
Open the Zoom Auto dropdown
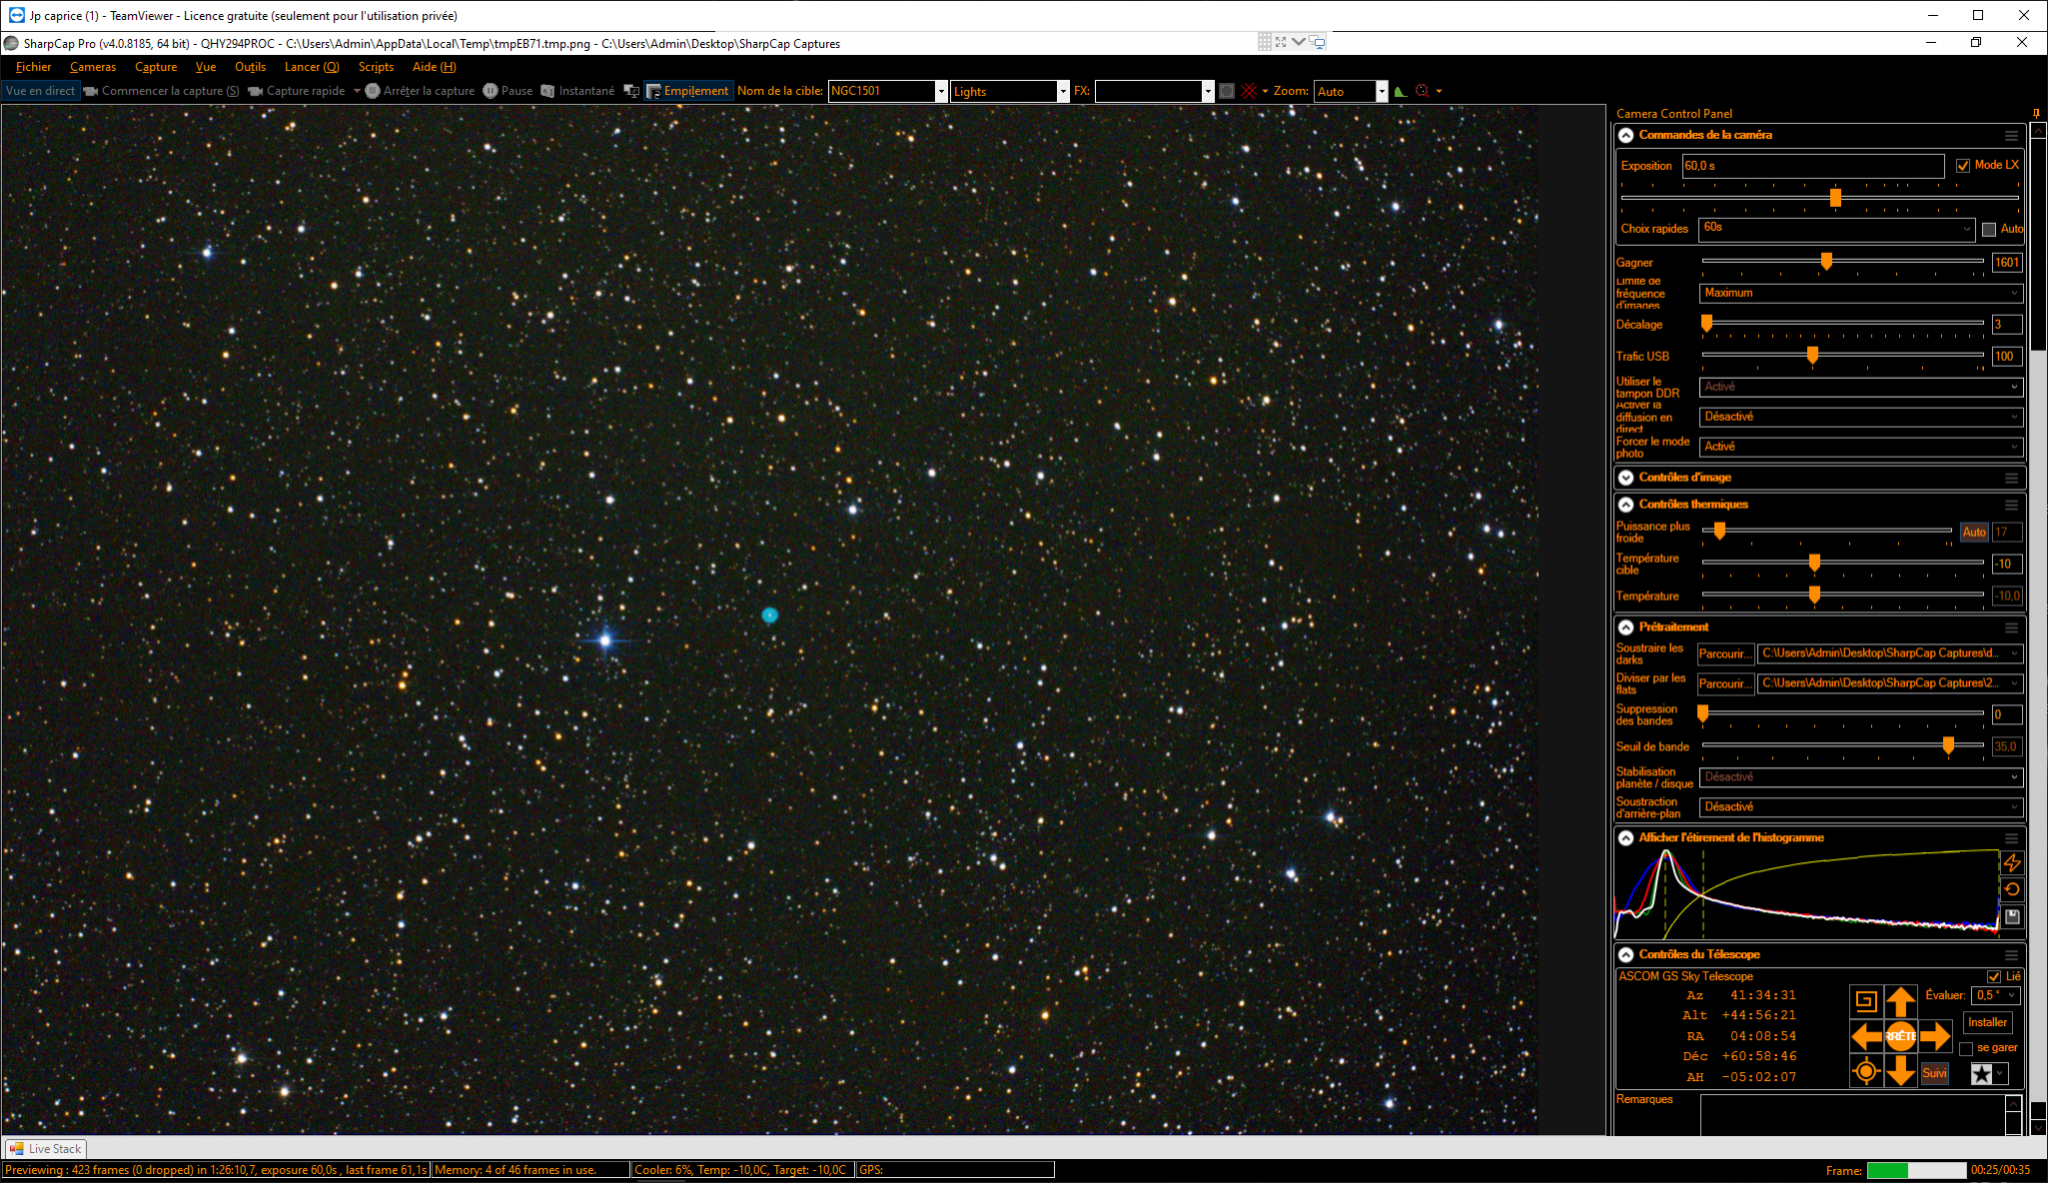pos(1351,91)
